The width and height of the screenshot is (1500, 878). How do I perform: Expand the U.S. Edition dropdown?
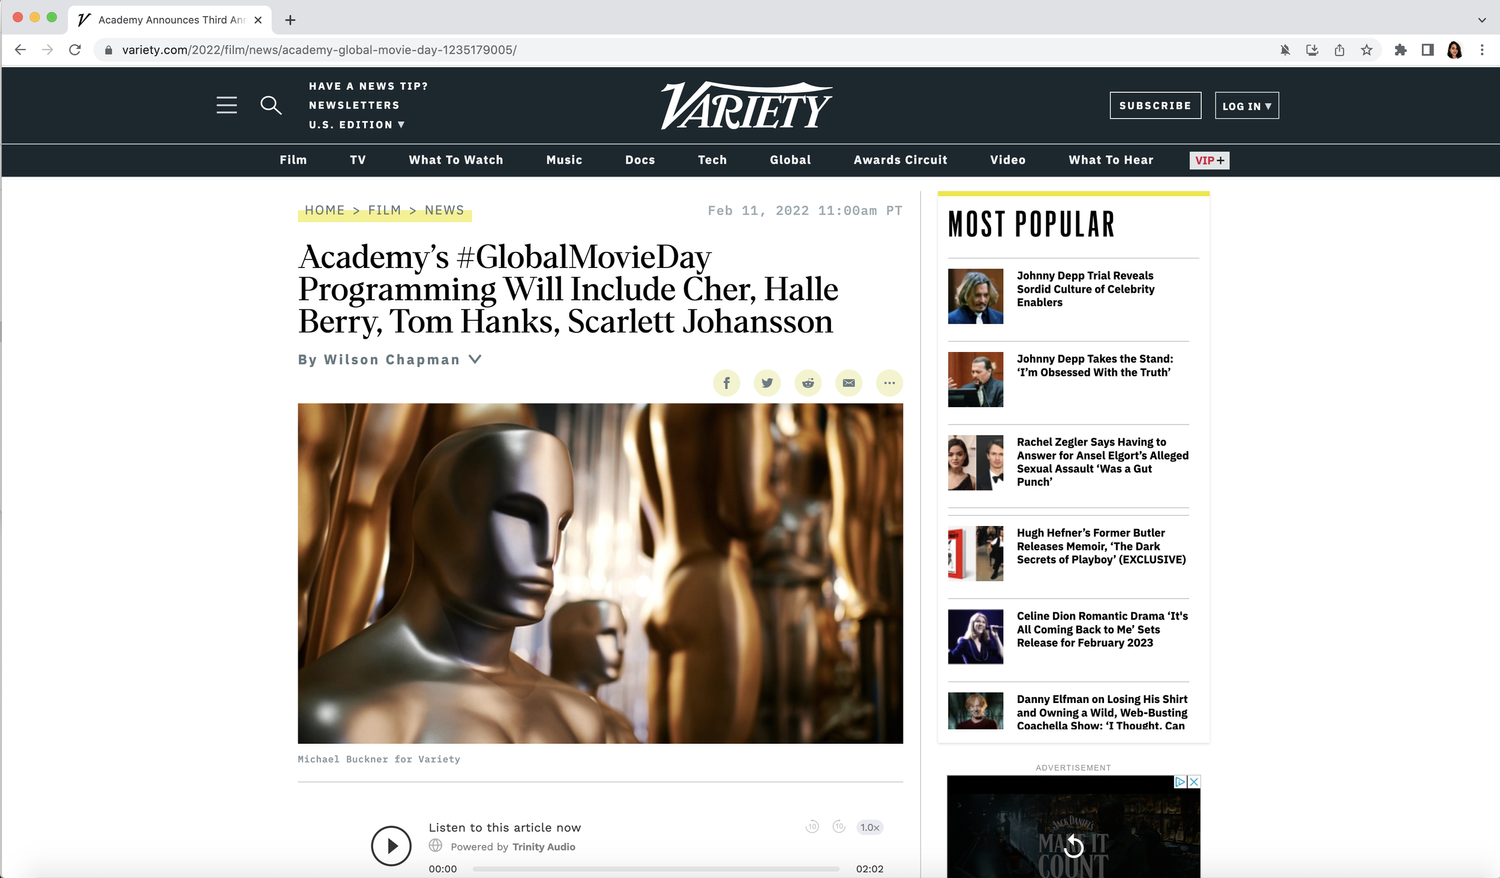(357, 125)
